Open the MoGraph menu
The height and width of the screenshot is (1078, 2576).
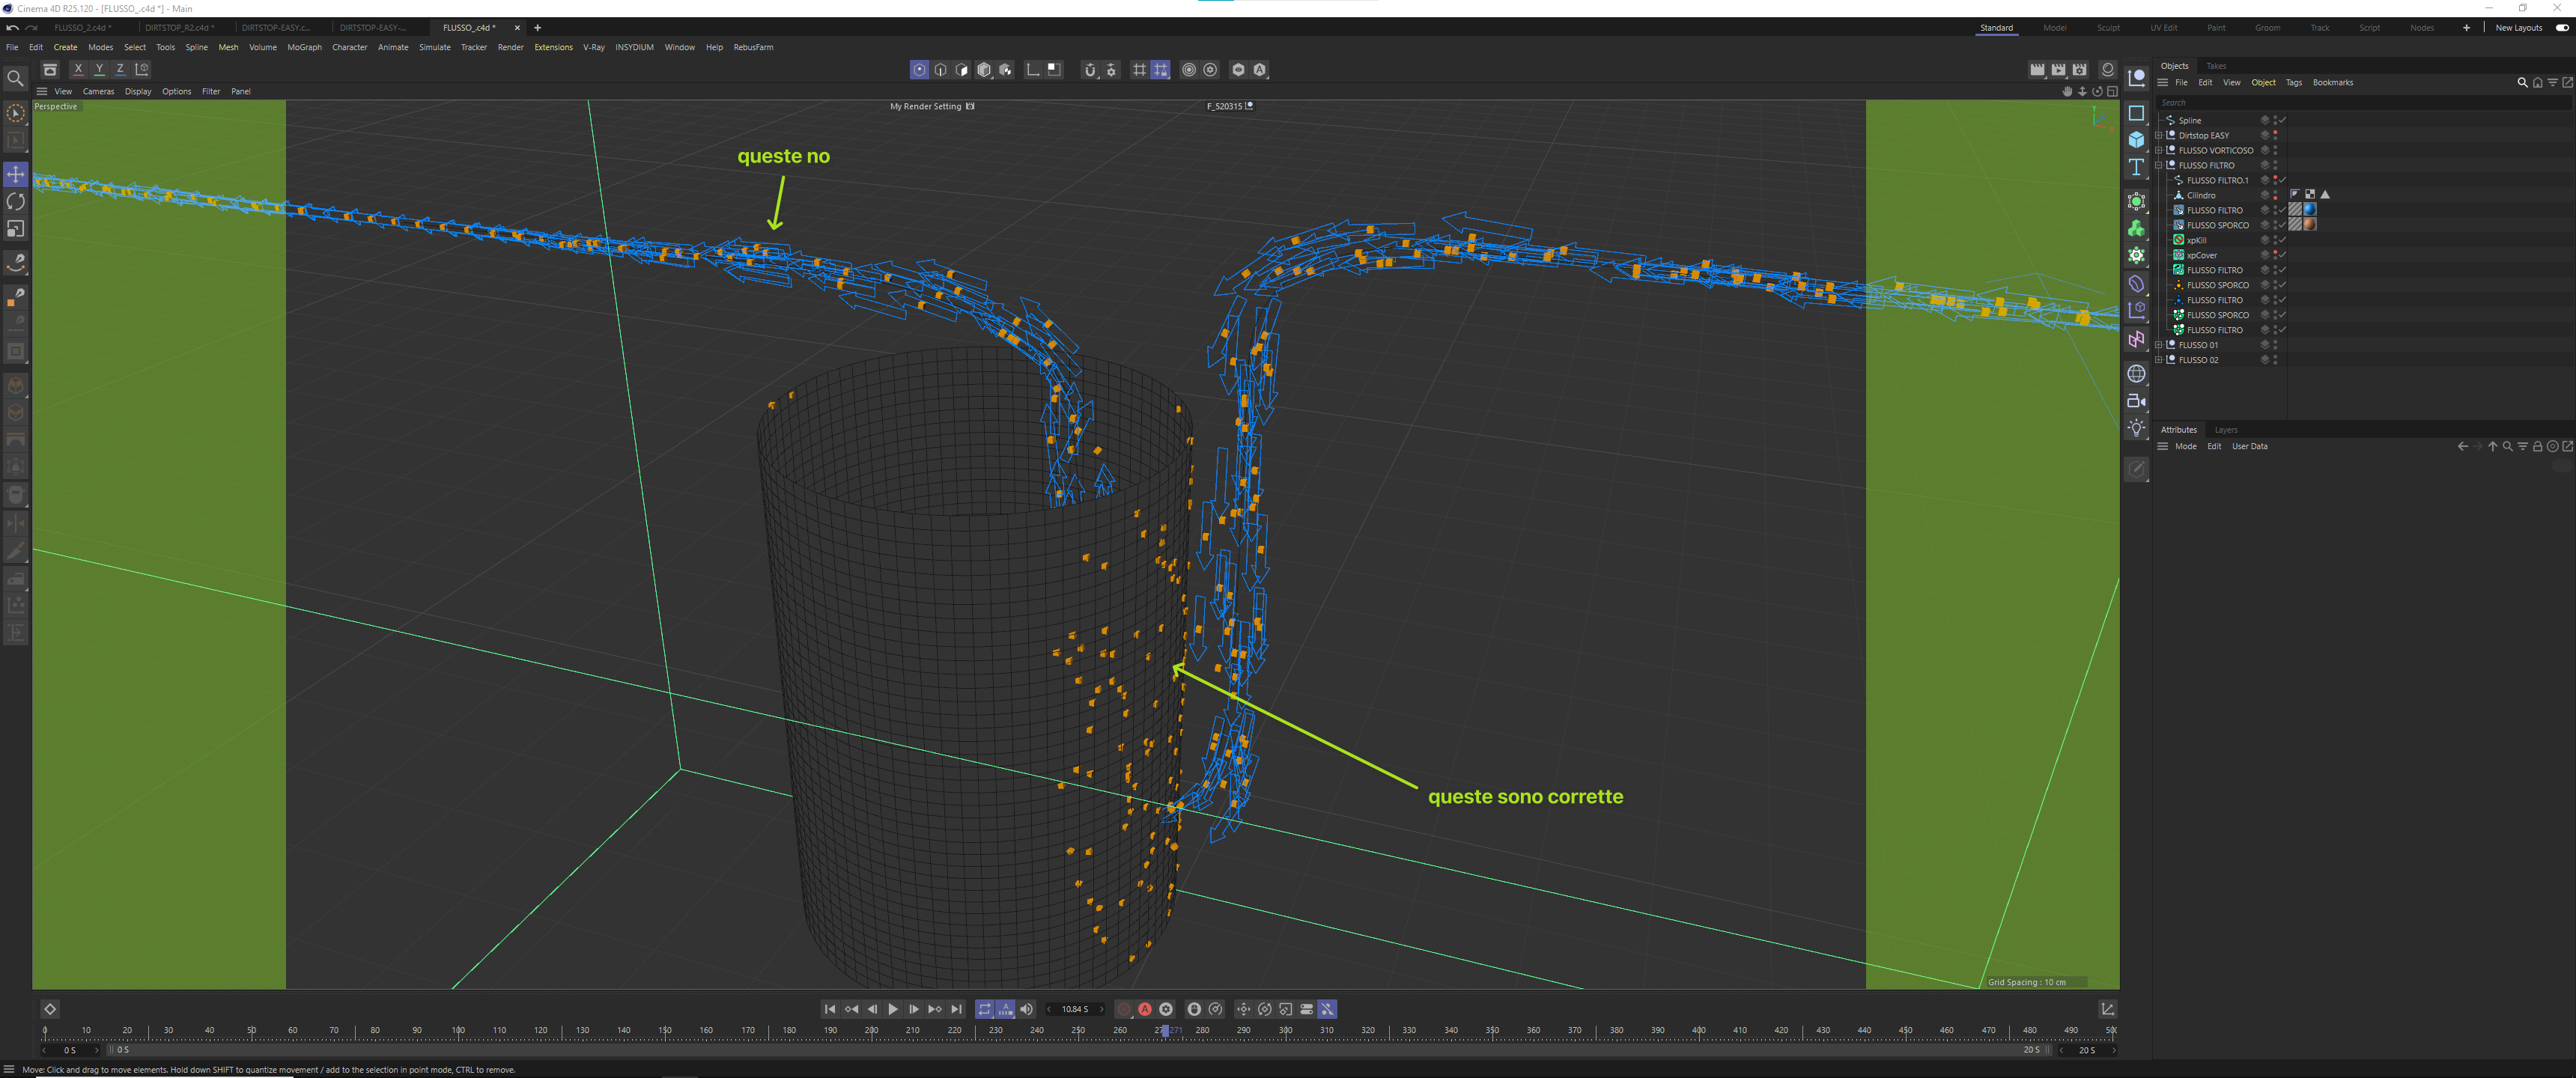point(304,47)
